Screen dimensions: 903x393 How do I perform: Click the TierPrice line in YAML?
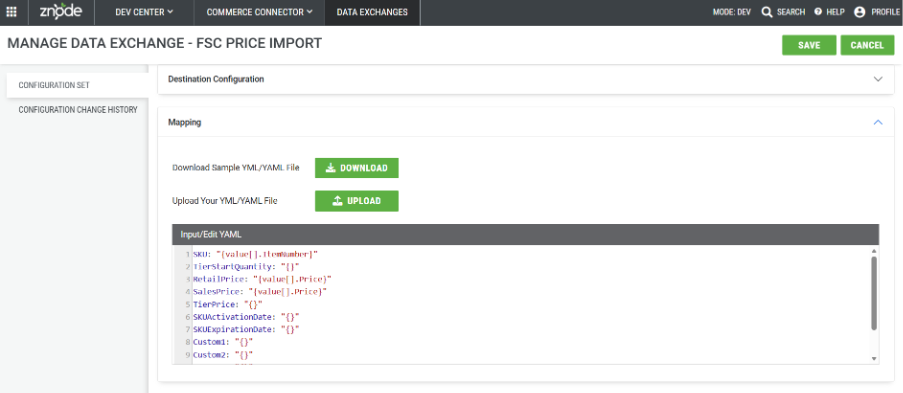227,304
